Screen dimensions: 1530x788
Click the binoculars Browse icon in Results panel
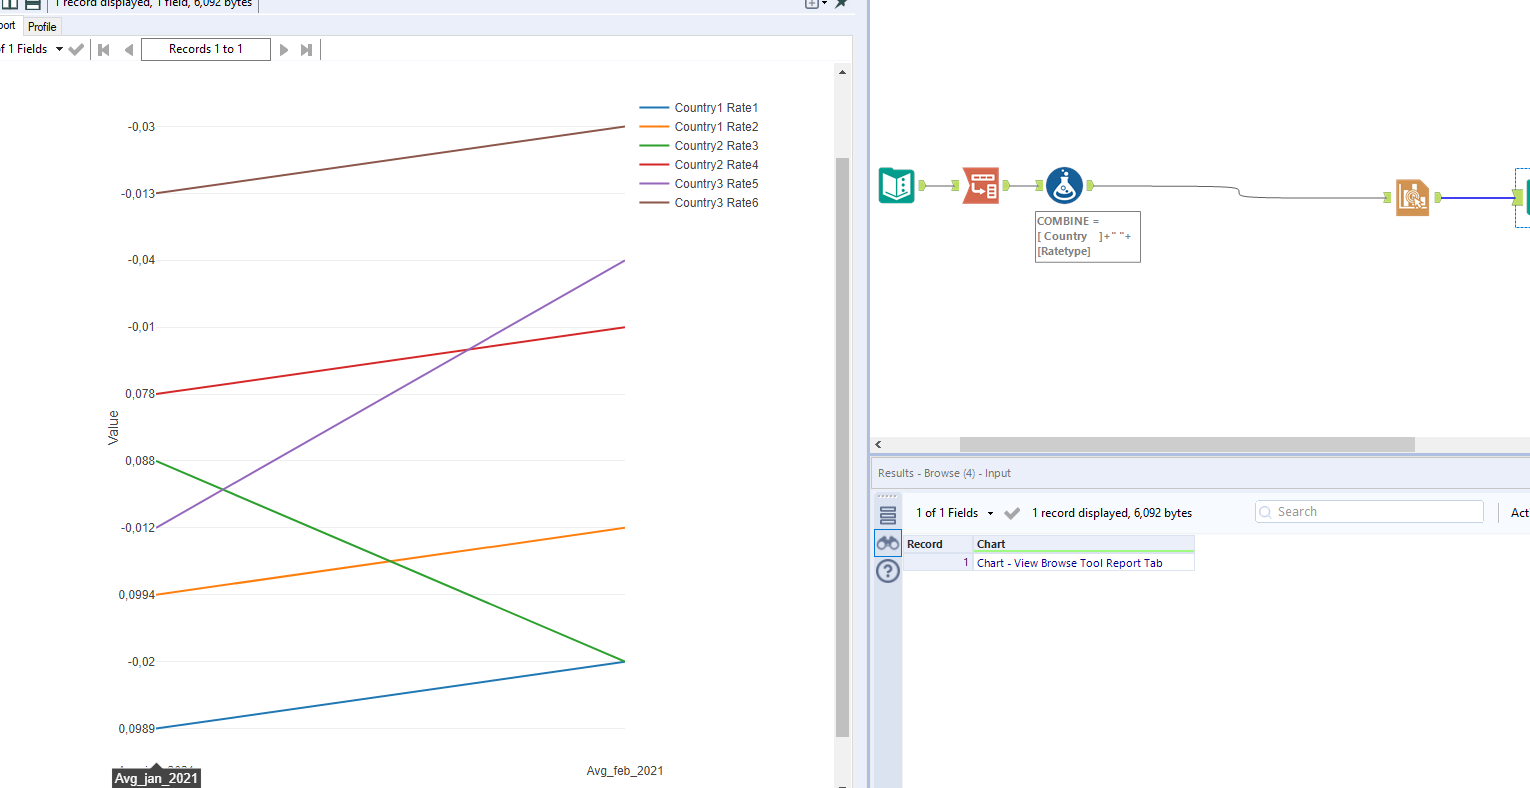click(887, 542)
